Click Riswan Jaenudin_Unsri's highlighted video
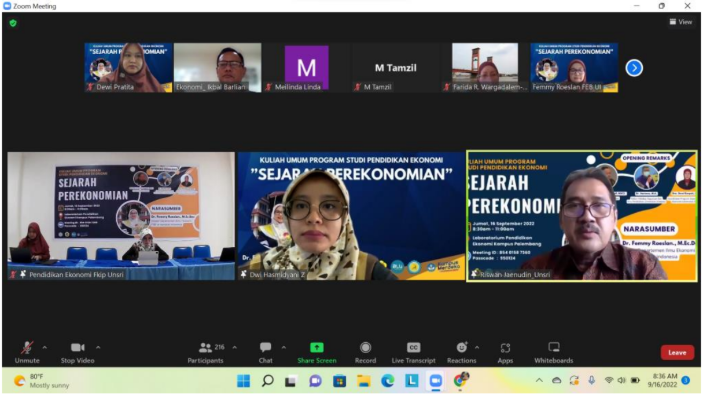 (x=582, y=216)
